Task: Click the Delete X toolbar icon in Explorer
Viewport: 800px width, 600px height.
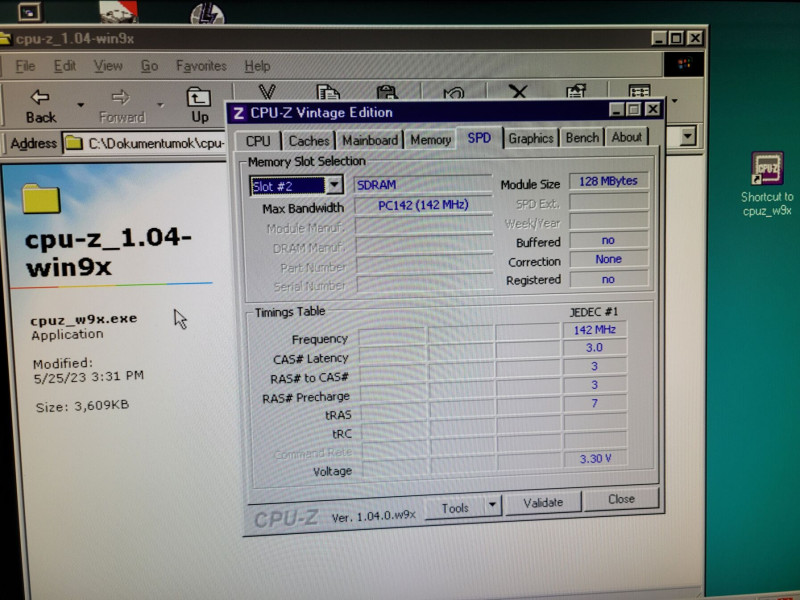Action: pyautogui.click(x=518, y=91)
